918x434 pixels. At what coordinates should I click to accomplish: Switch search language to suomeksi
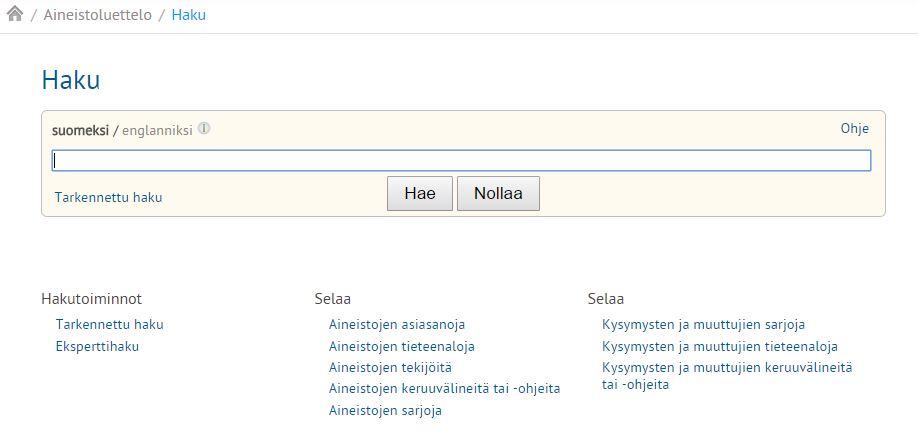pos(80,130)
